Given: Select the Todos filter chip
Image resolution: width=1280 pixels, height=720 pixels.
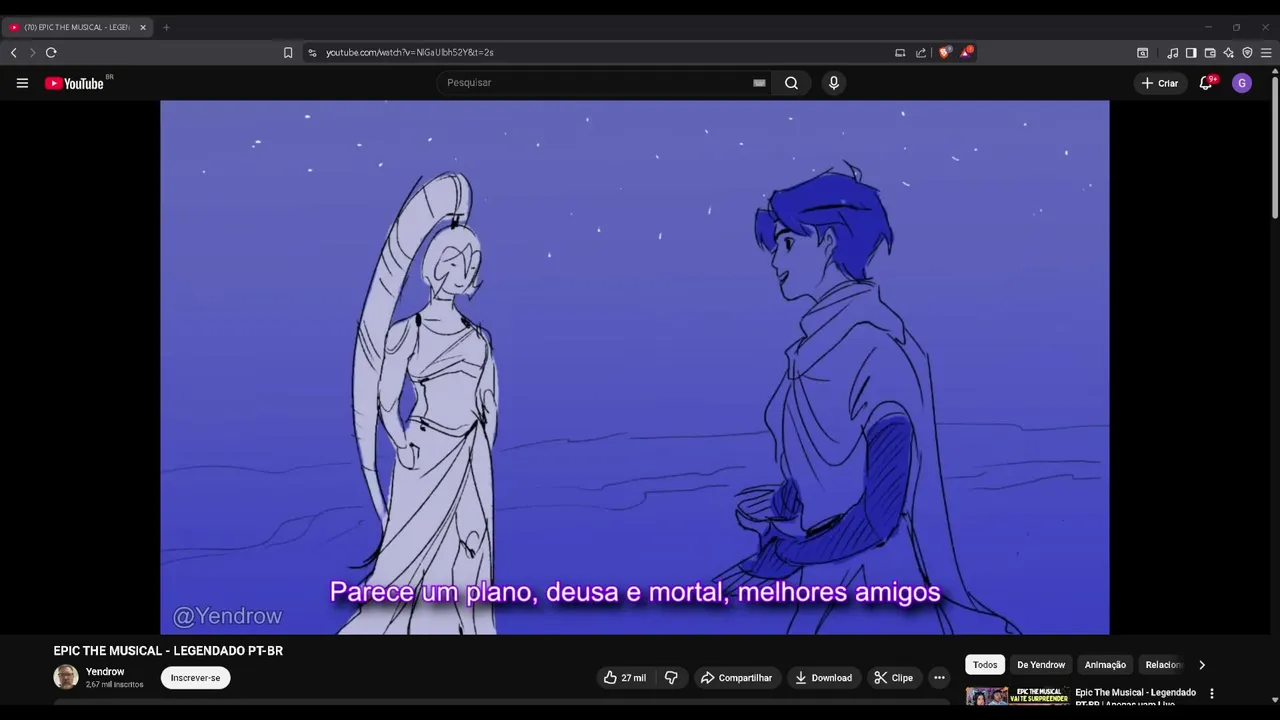Looking at the screenshot, I should pos(985,665).
